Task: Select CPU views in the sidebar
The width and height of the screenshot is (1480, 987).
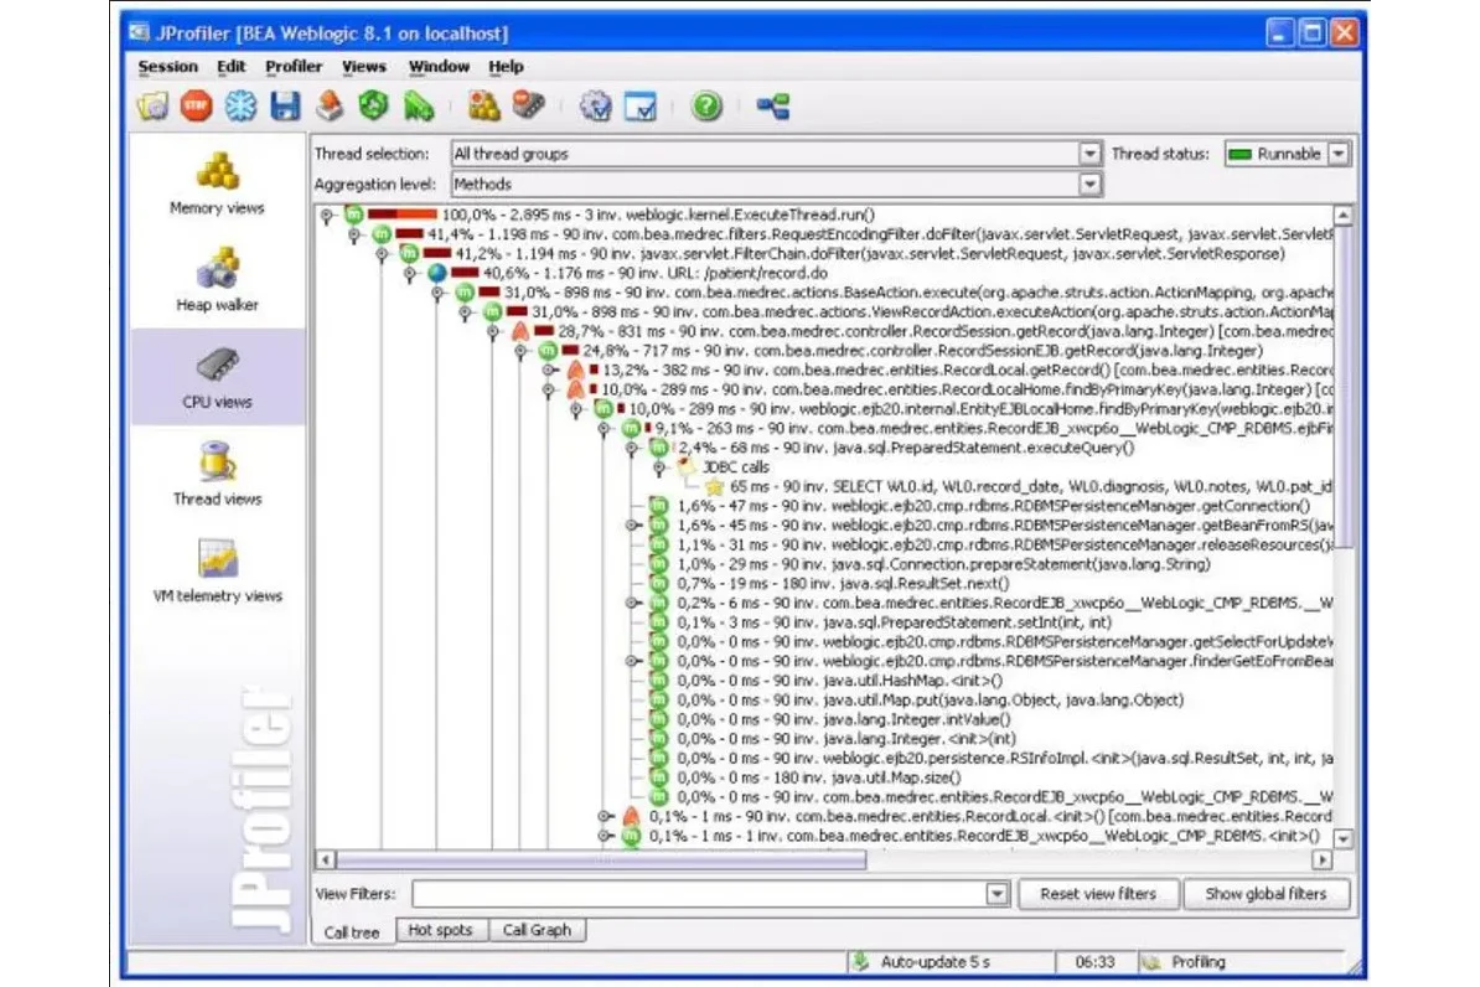Action: pos(216,378)
